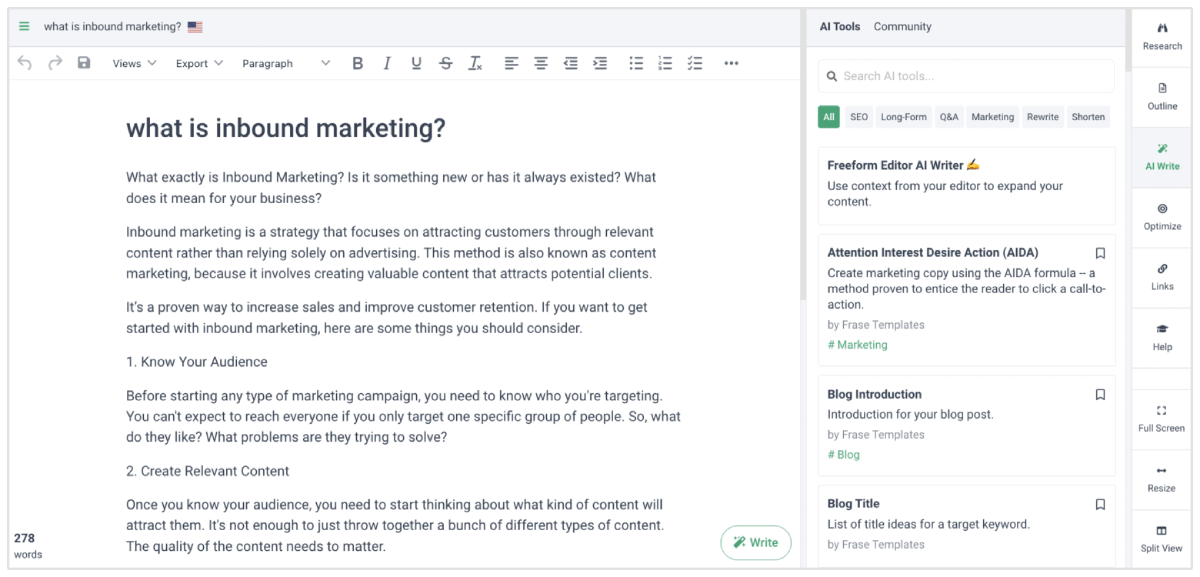Bookmark the Blog Title template

click(1100, 504)
